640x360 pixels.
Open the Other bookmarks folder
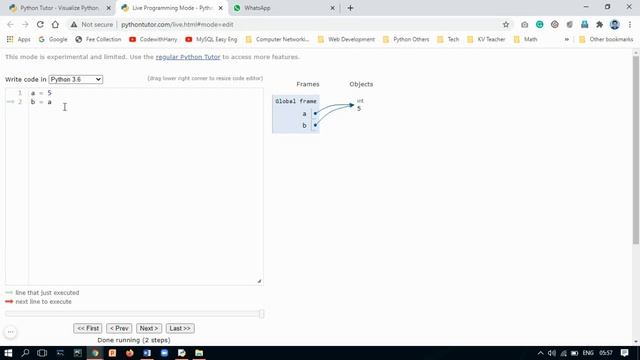[606, 39]
